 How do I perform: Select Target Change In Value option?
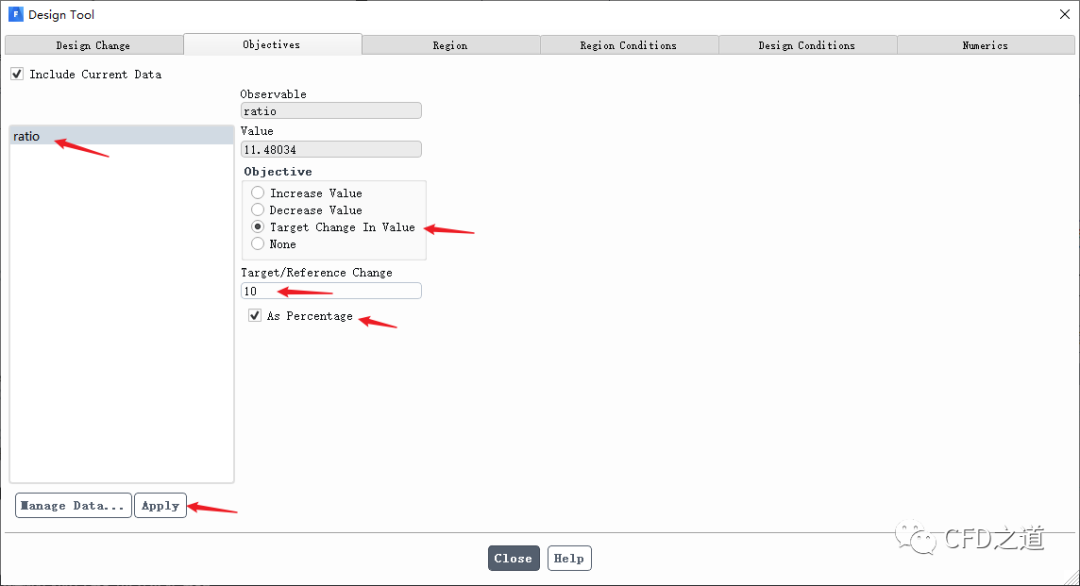[x=258, y=227]
